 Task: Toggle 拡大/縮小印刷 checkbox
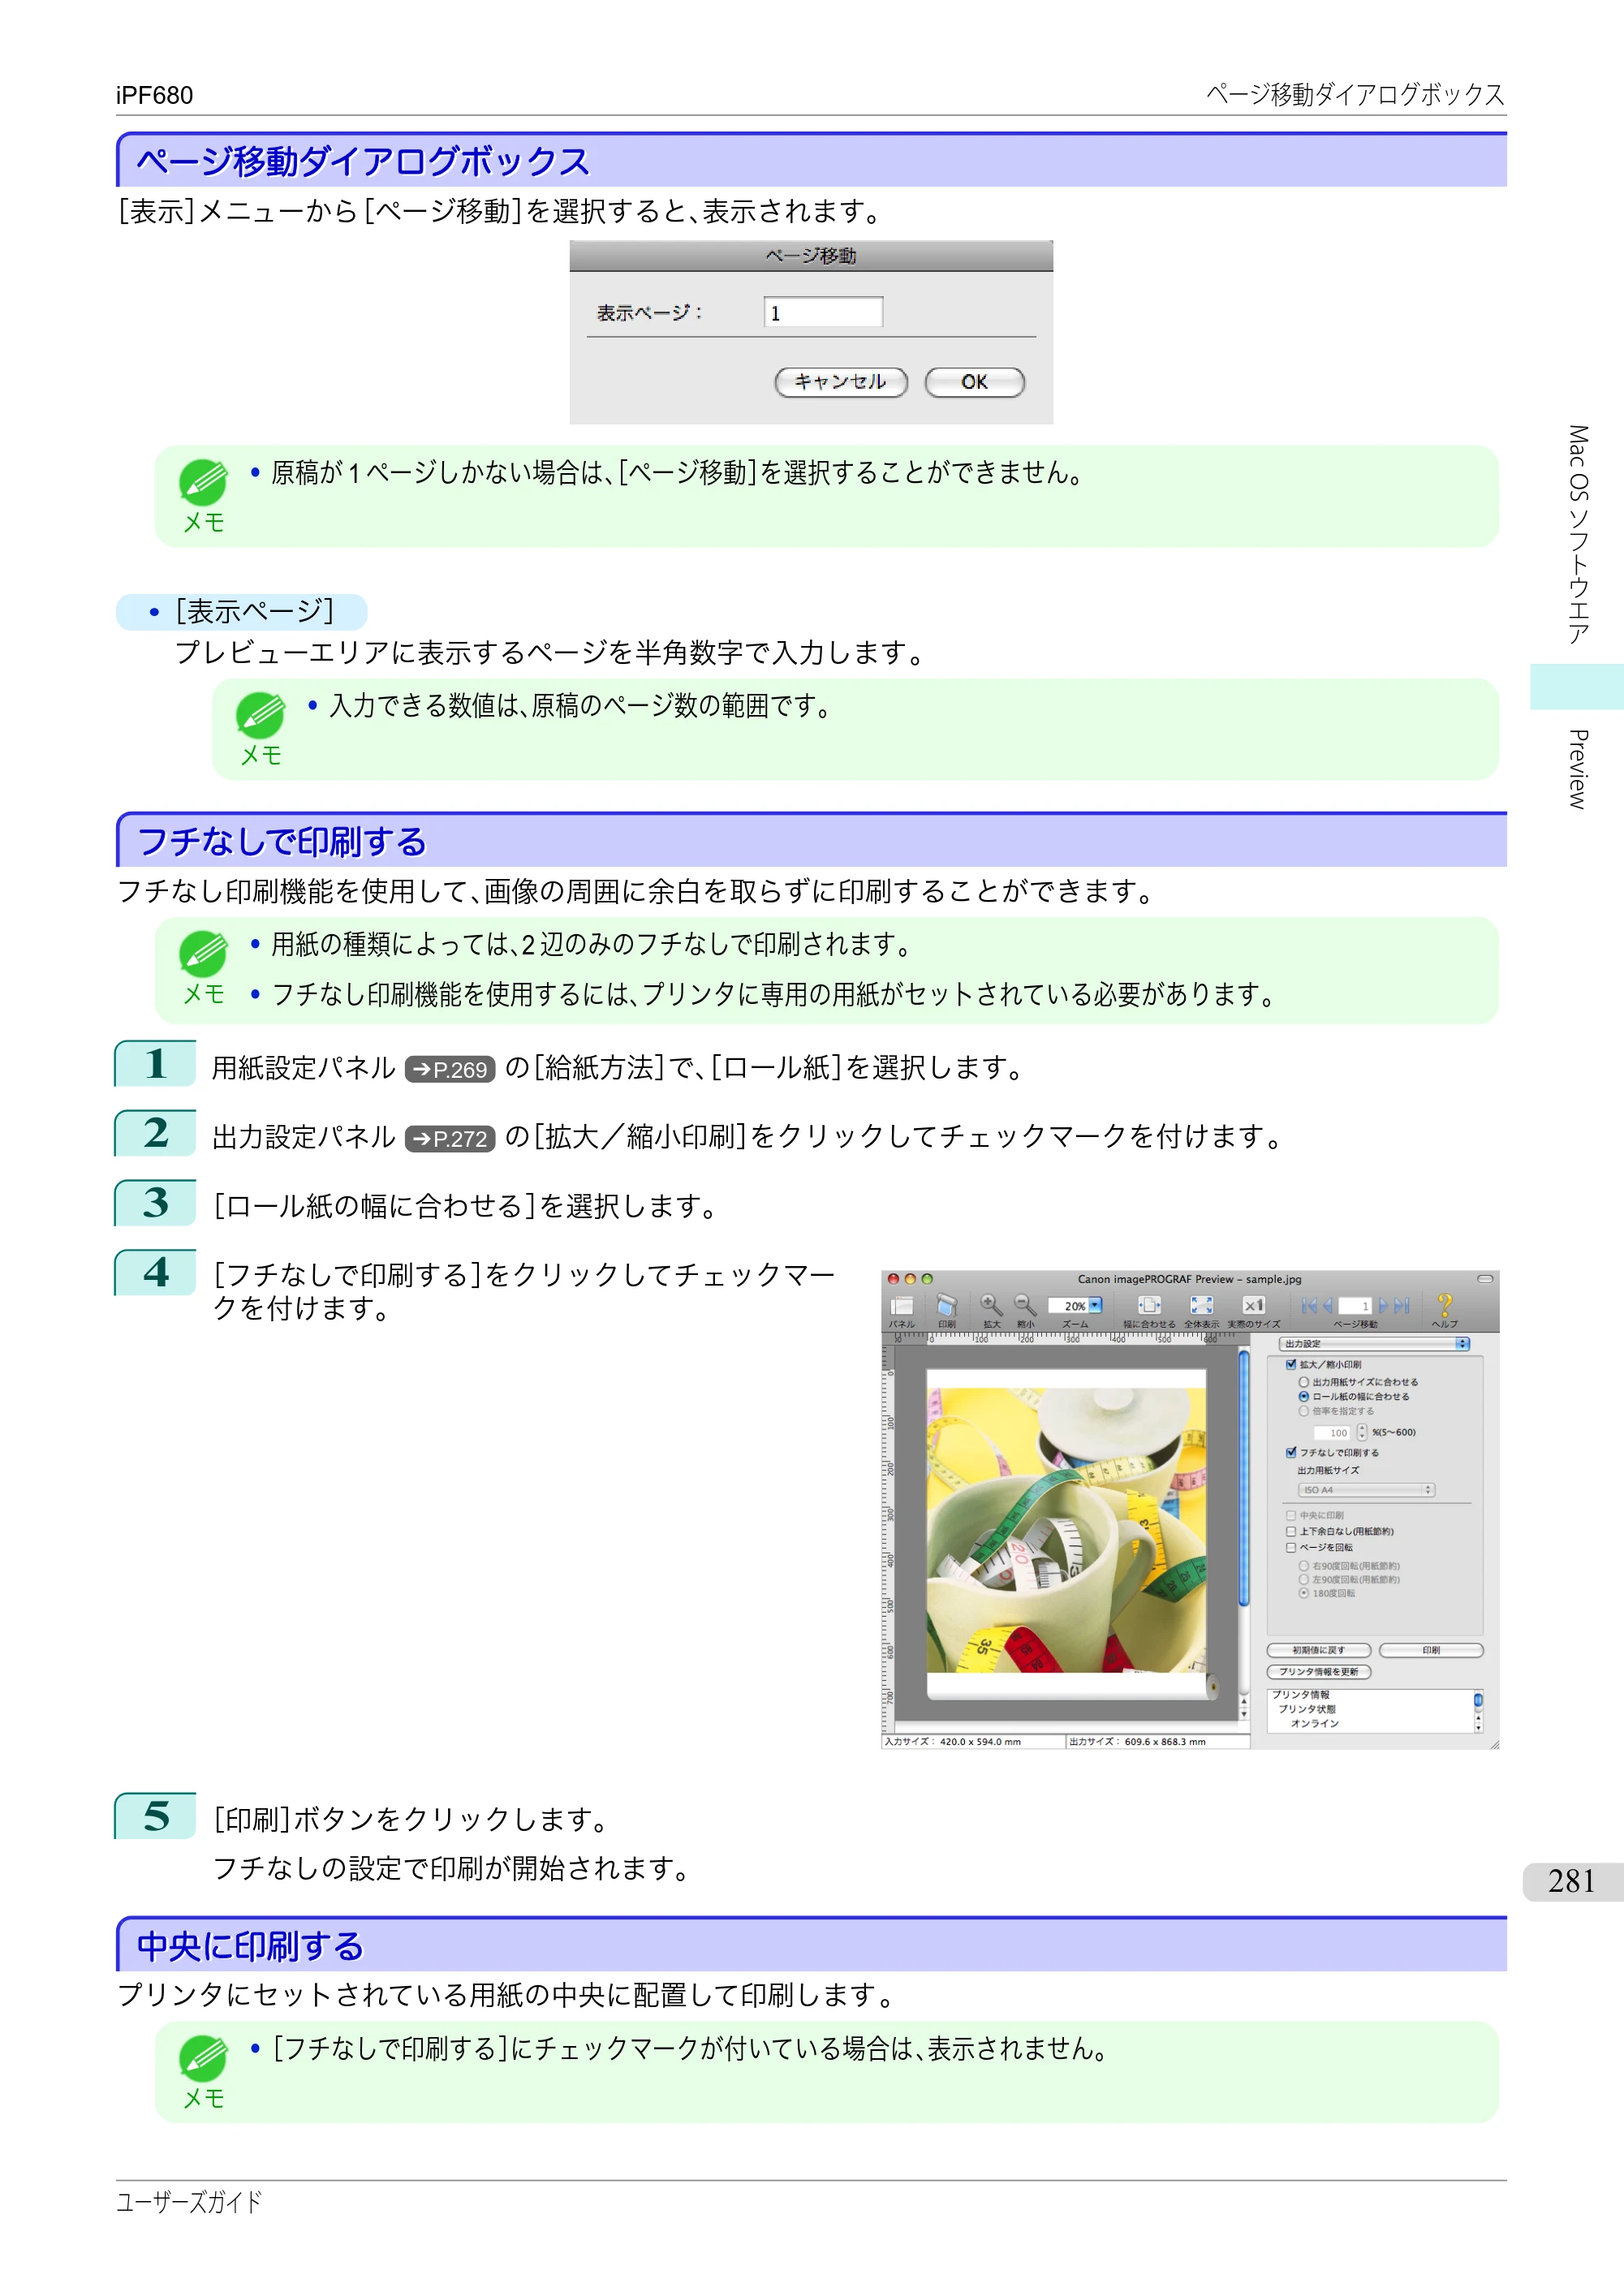coord(1291,1364)
